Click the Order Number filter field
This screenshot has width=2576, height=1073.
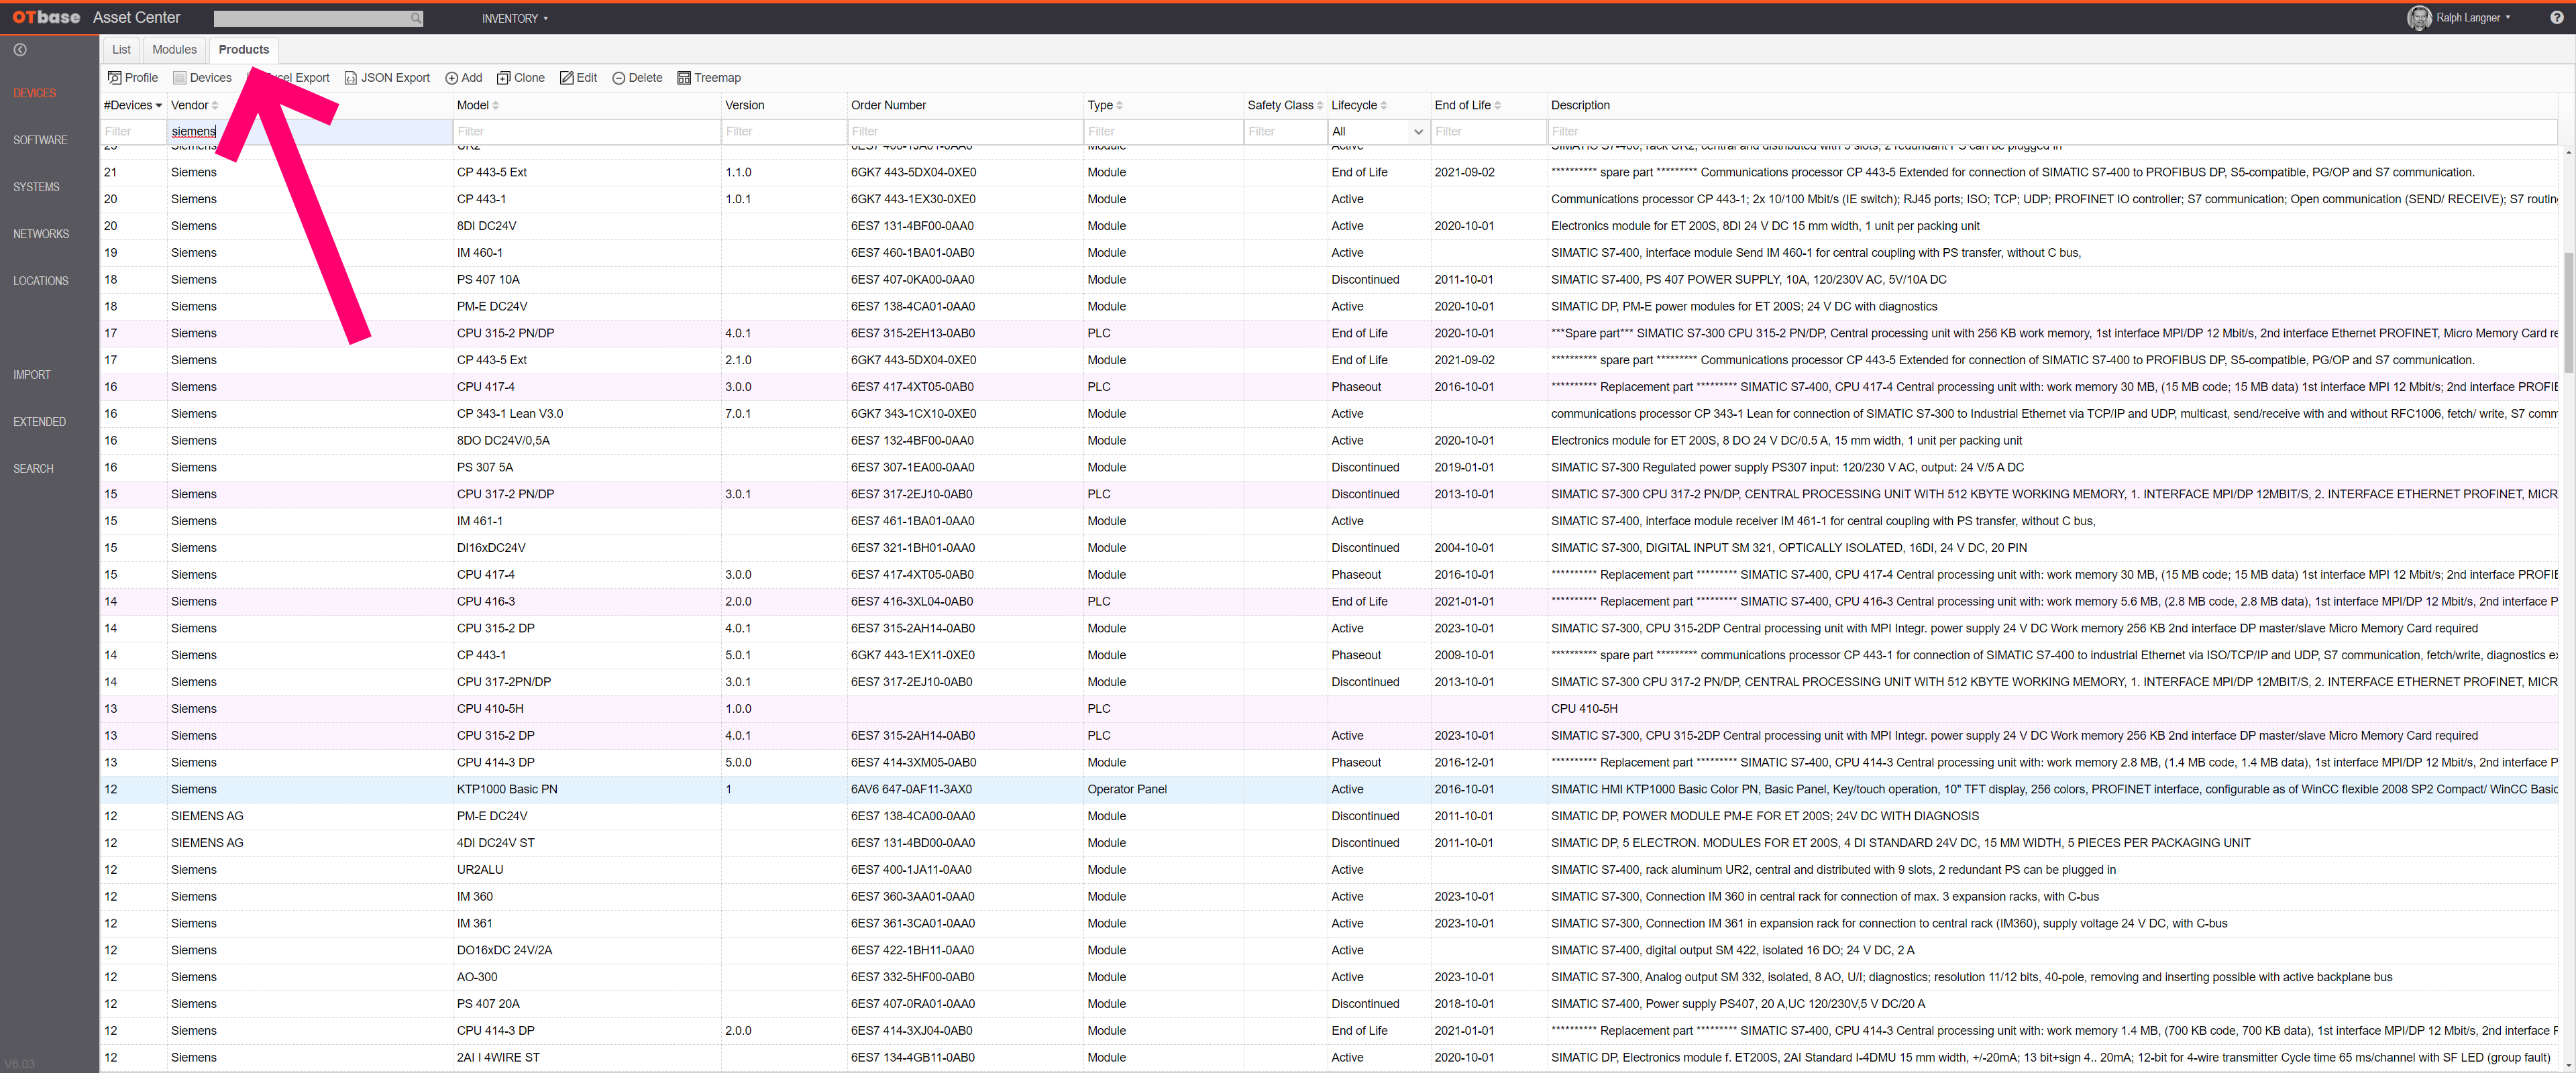[x=965, y=131]
